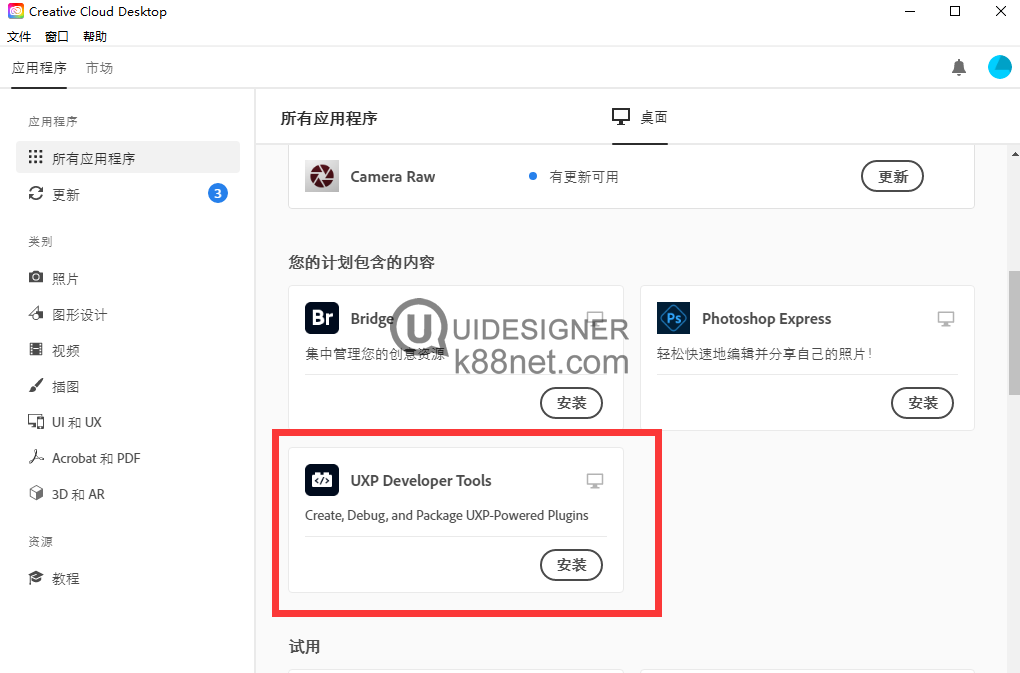Minimize the Creative Cloud Desktop window
The image size is (1020, 673).
click(910, 12)
